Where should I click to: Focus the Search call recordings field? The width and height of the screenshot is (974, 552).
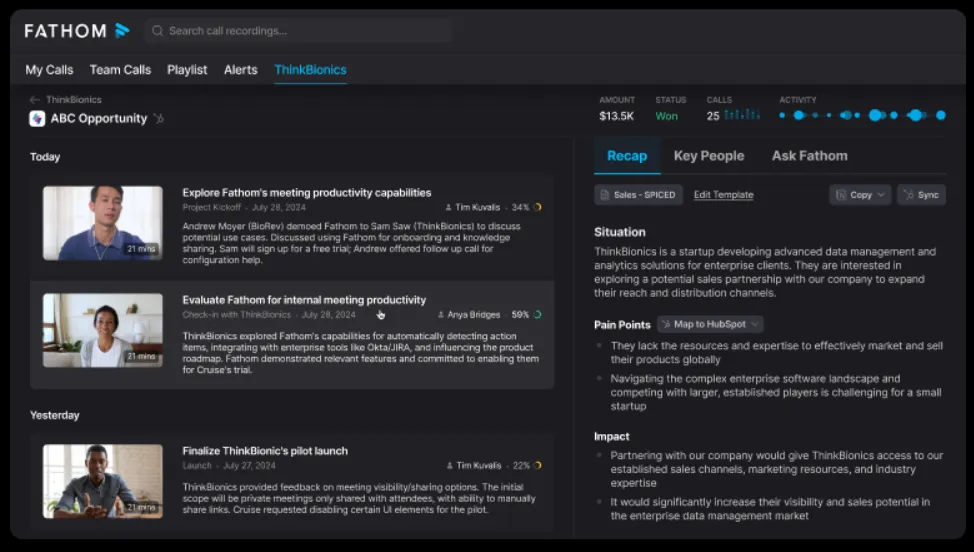coord(298,31)
